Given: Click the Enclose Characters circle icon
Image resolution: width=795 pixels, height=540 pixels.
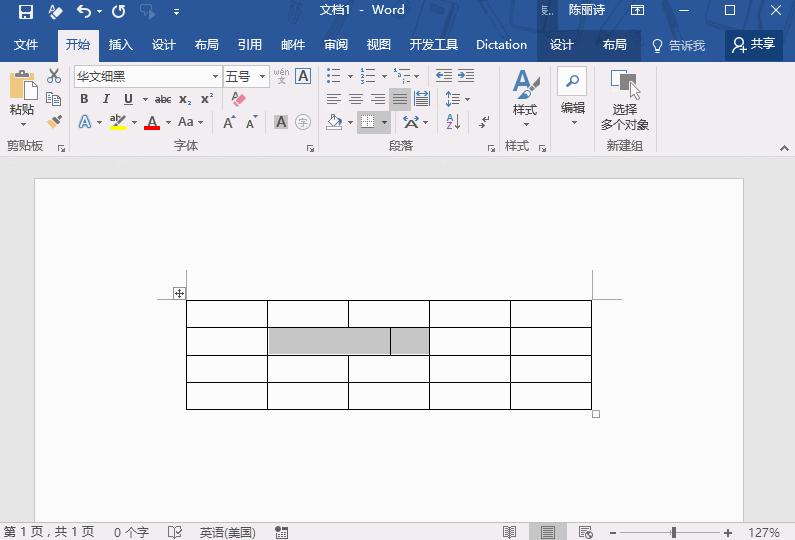Looking at the screenshot, I should click(x=303, y=122).
